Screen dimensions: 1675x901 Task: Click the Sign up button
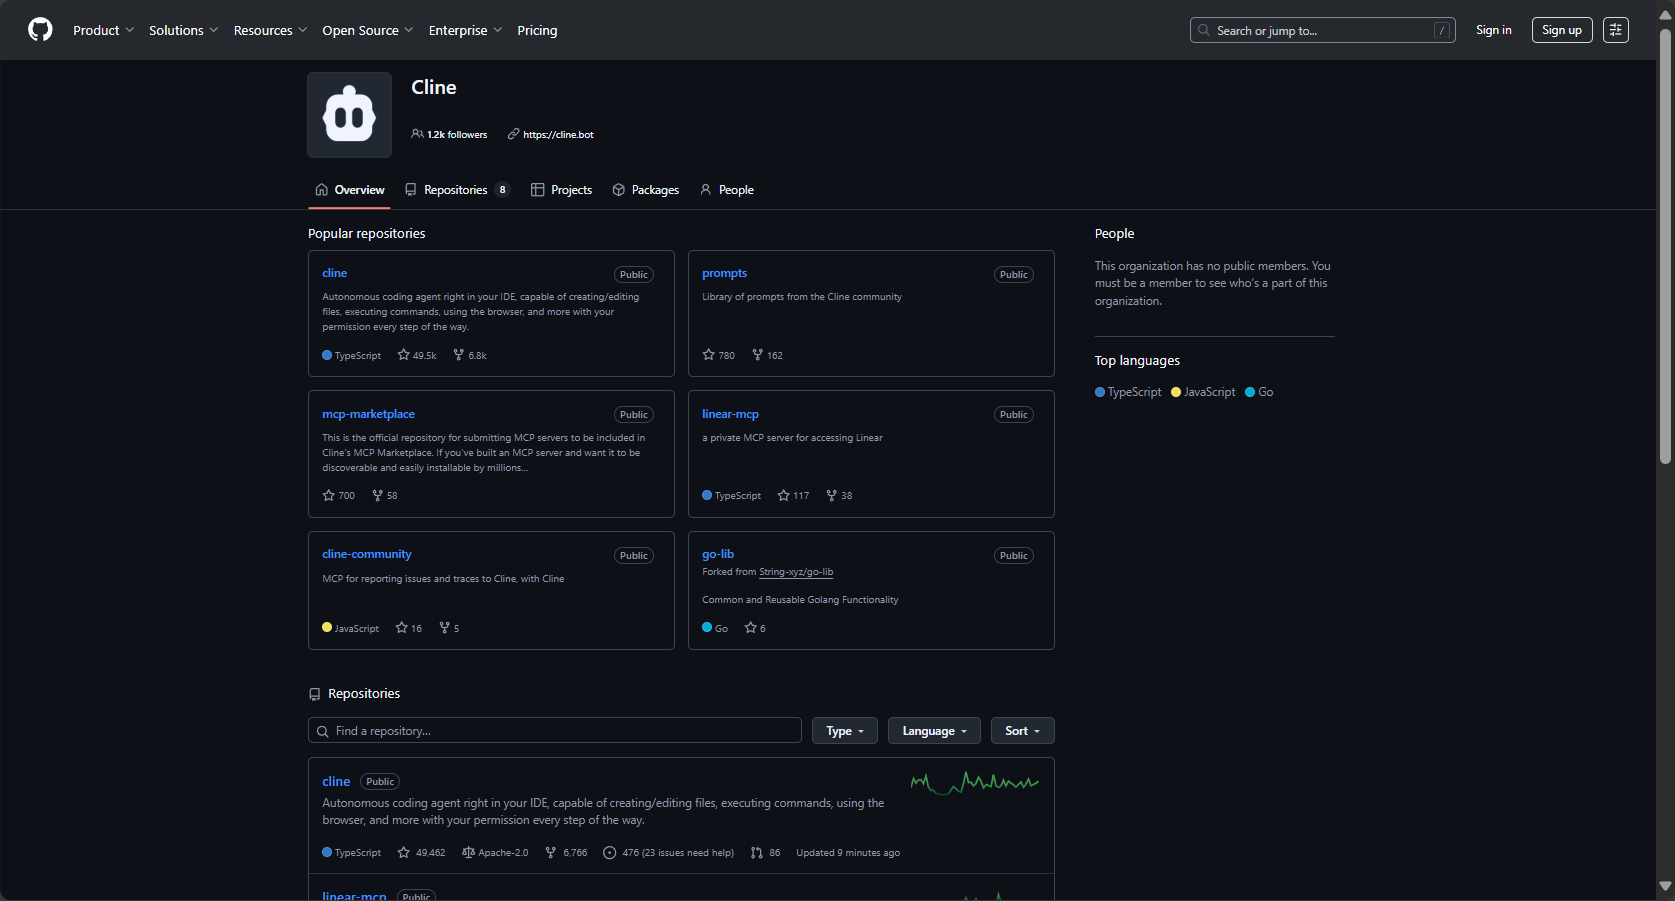click(x=1562, y=30)
